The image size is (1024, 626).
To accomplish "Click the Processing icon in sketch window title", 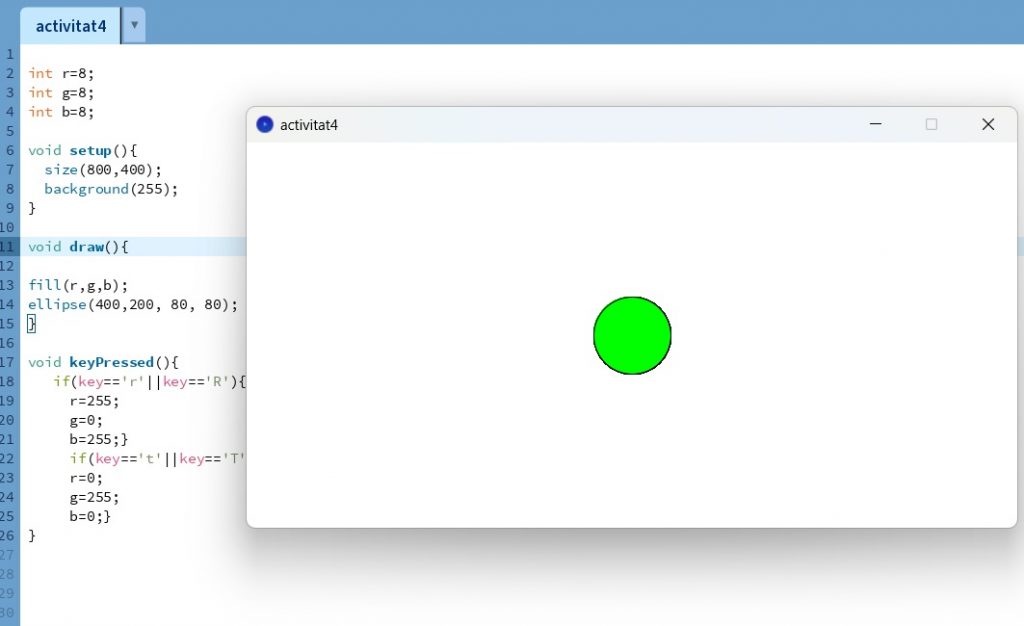I will pyautogui.click(x=264, y=124).
